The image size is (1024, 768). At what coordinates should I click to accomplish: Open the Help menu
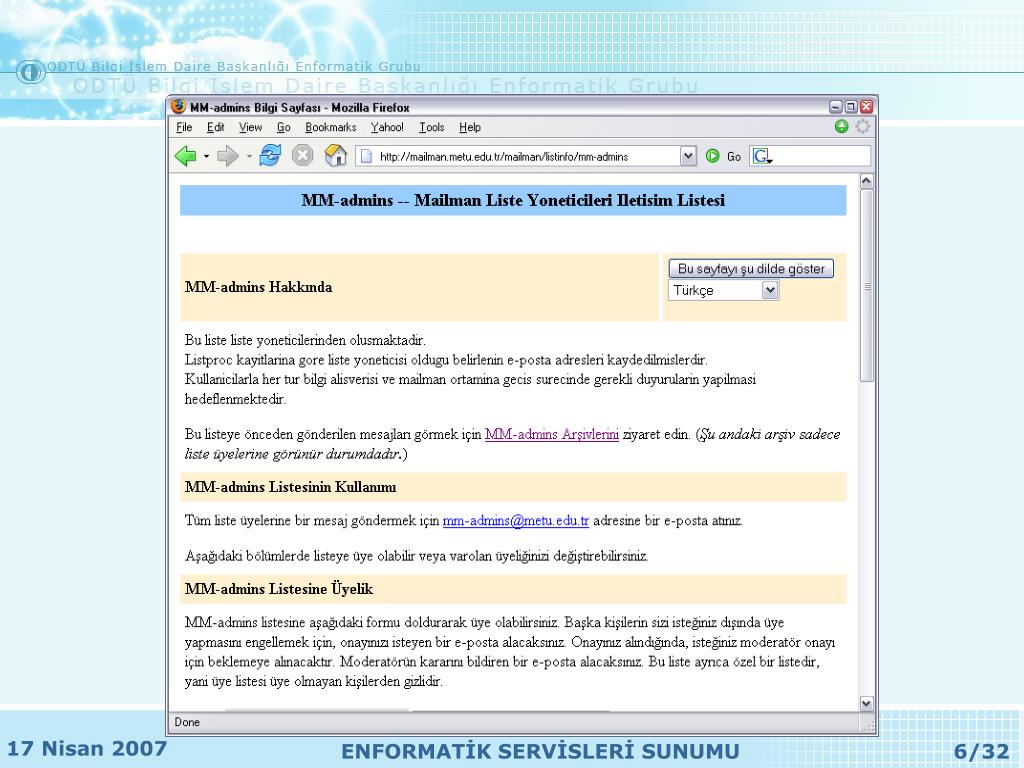[x=470, y=127]
